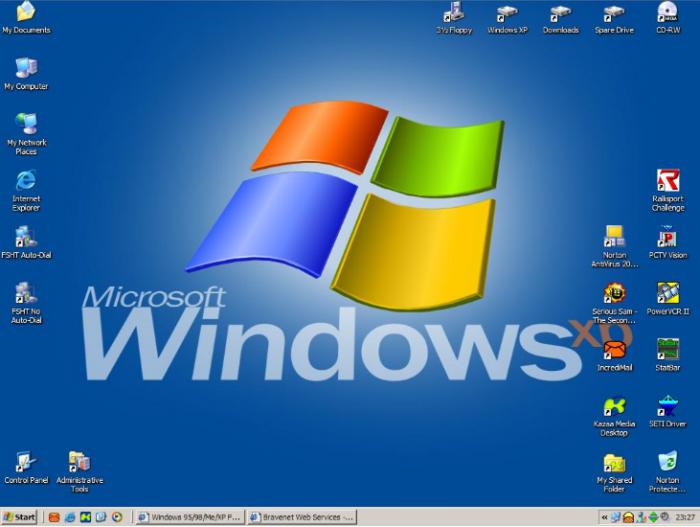Open the My Documents desktop icon
Screen dimensions: 700x527
[x=26, y=18]
